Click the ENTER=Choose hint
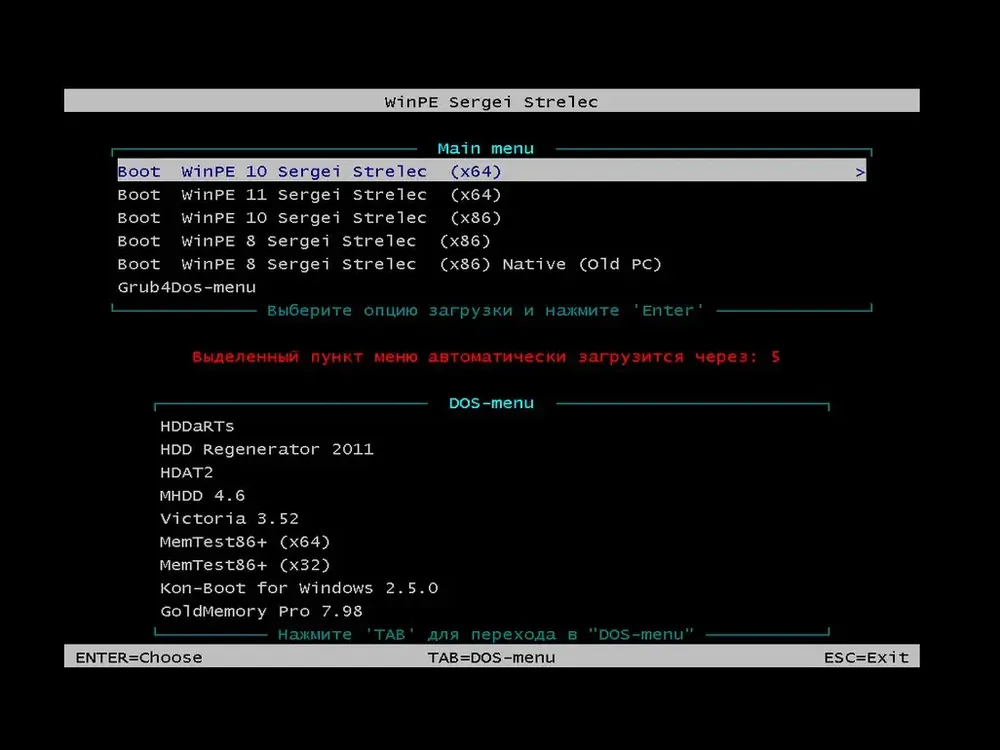This screenshot has width=1000, height=750. click(138, 658)
